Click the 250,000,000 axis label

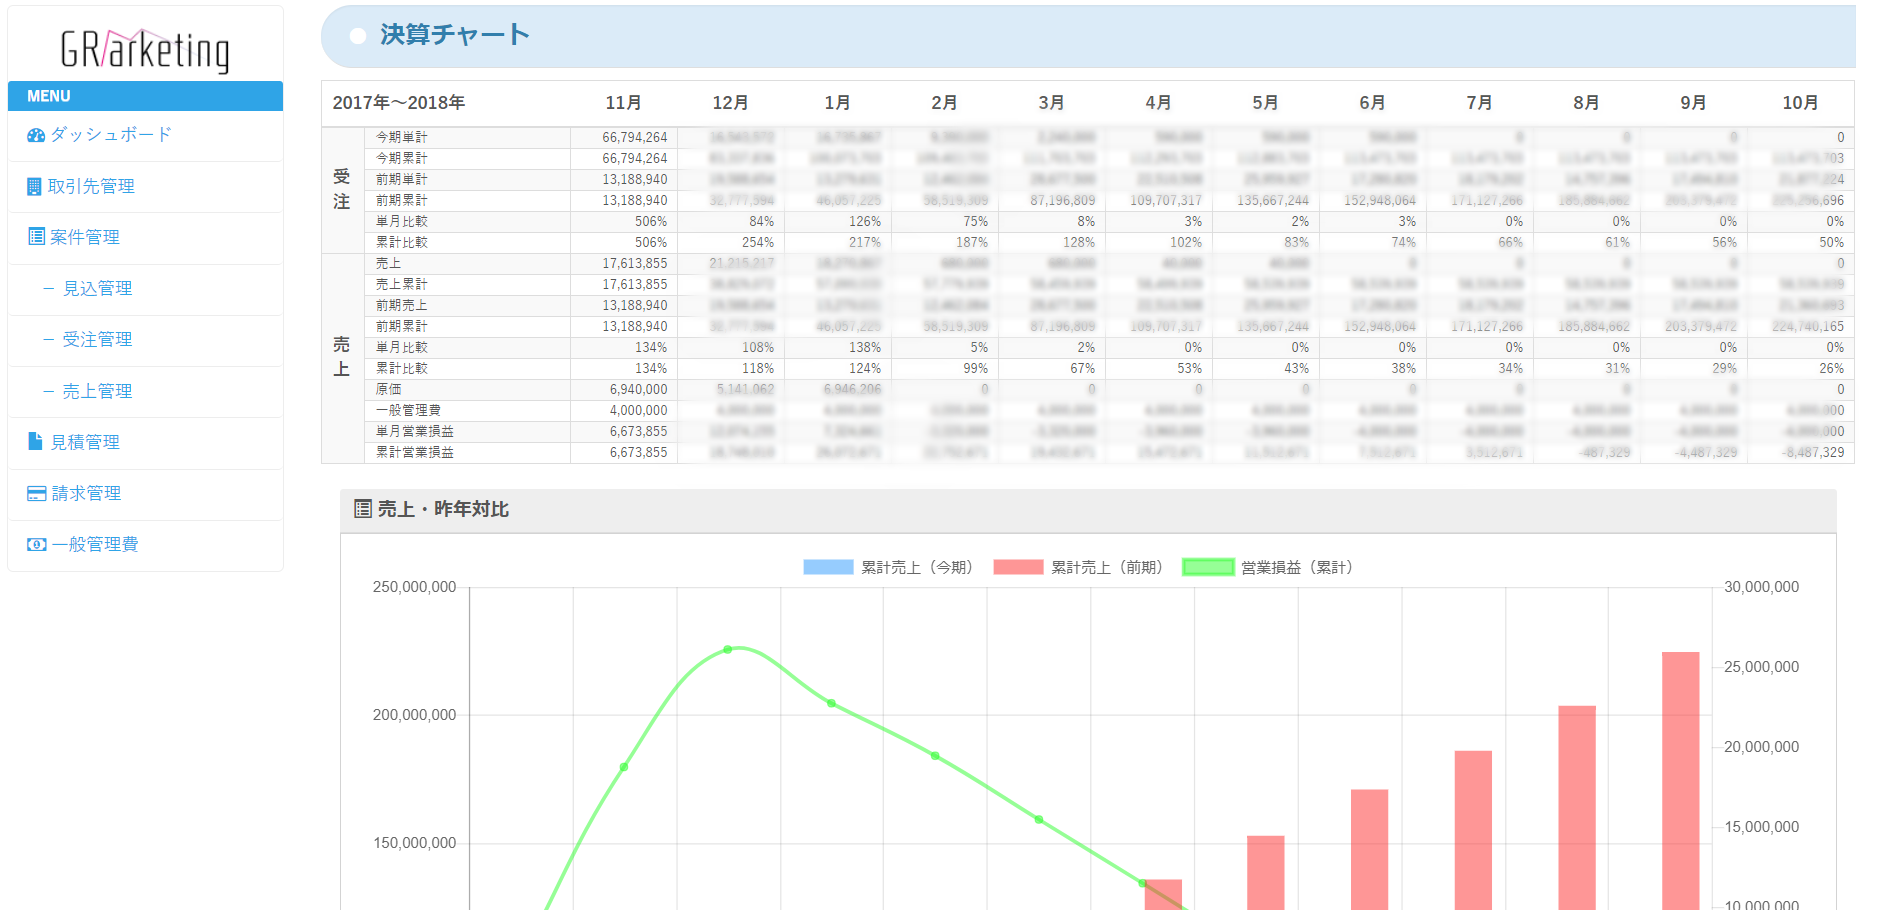pyautogui.click(x=414, y=587)
